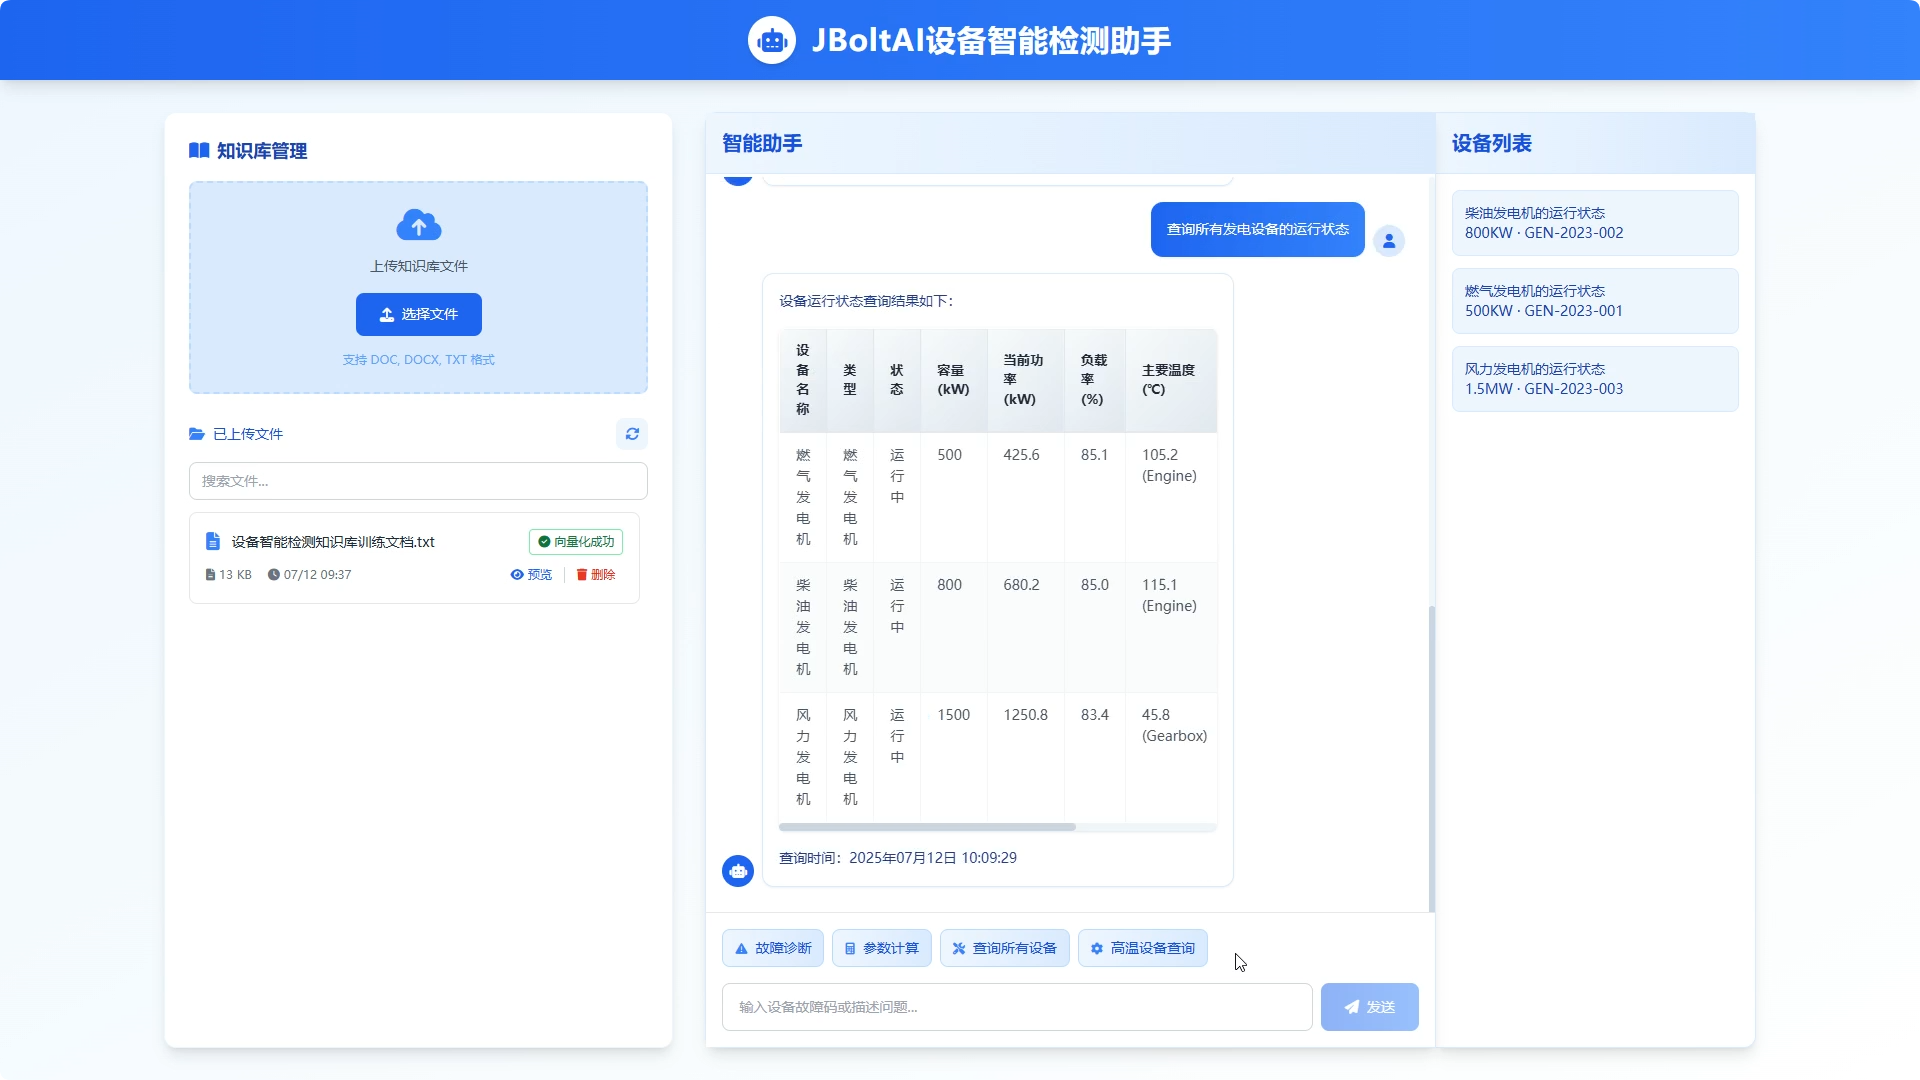The height and width of the screenshot is (1080, 1920).
Task: Click the 查询时间 timestamp line
Action: [898, 858]
